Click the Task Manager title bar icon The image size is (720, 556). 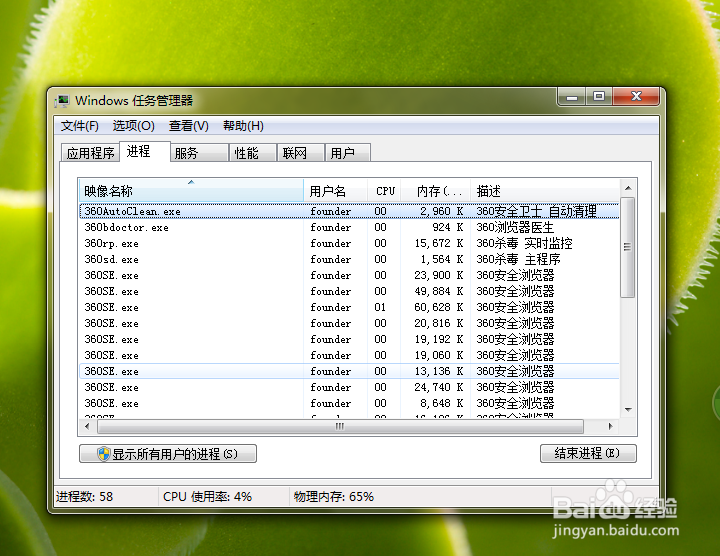pyautogui.click(x=62, y=101)
